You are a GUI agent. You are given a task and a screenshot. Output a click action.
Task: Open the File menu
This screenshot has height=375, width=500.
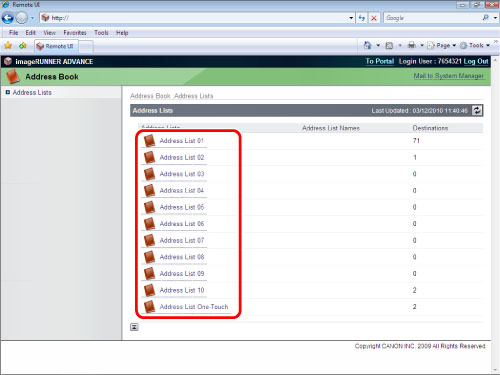pos(14,33)
